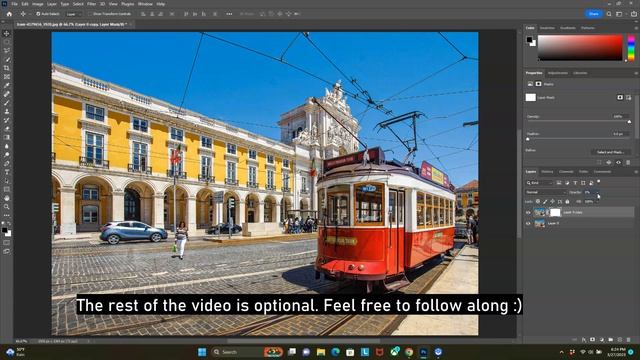Viewport: 640px width, 360px height.
Task: Open the Edit Toolbar three-dots button
Action: (x=7, y=216)
